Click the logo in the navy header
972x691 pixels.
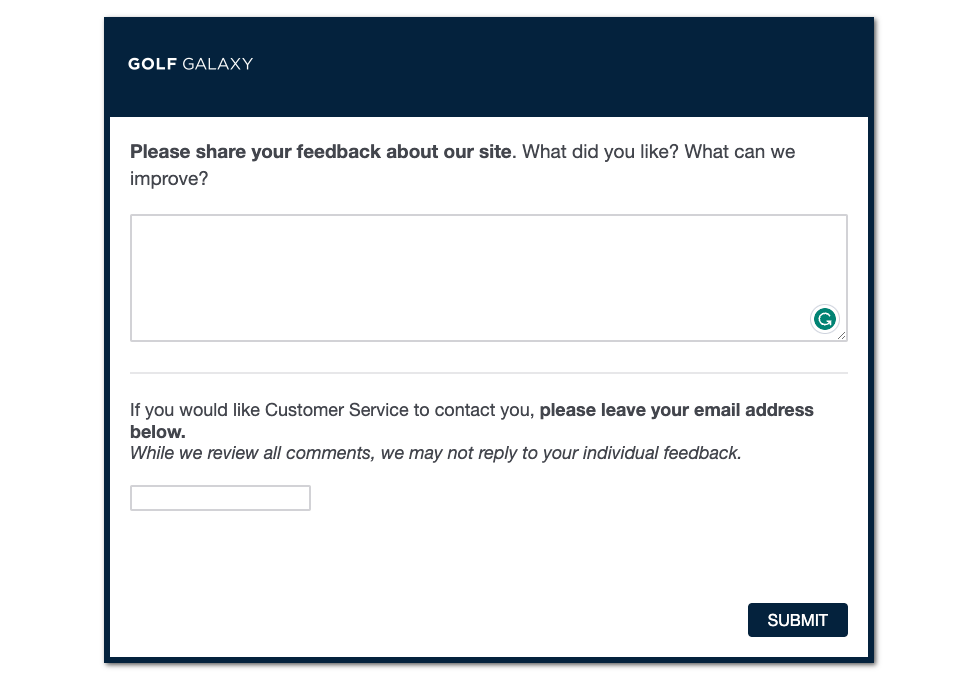click(x=189, y=64)
